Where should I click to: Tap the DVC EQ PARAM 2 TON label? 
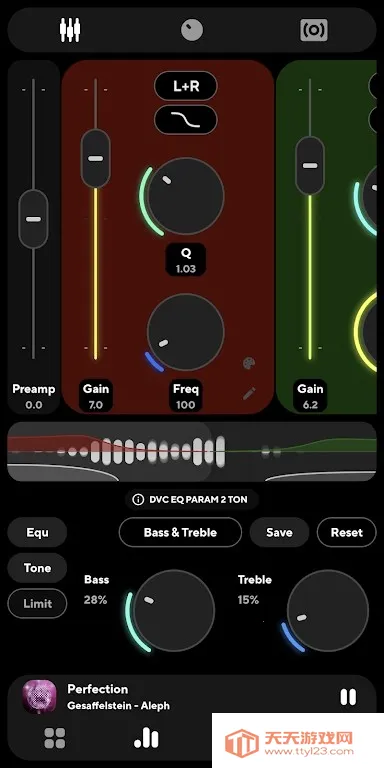click(198, 500)
